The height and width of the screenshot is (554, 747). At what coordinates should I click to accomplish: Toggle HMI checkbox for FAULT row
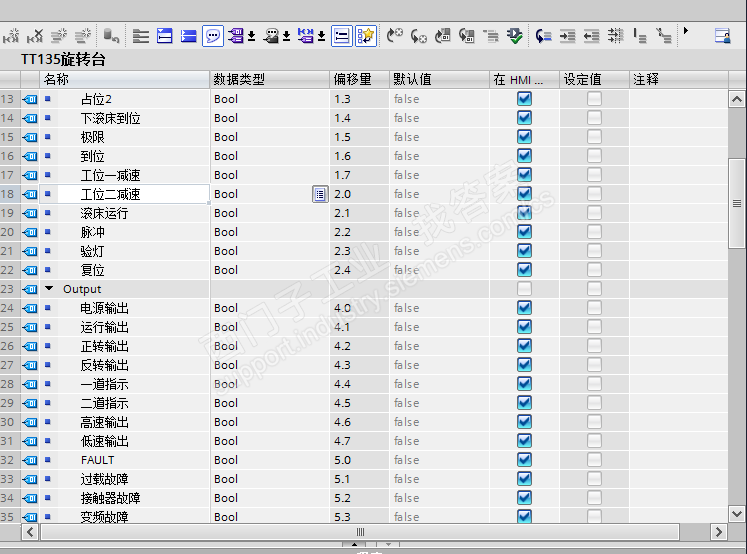coord(525,460)
